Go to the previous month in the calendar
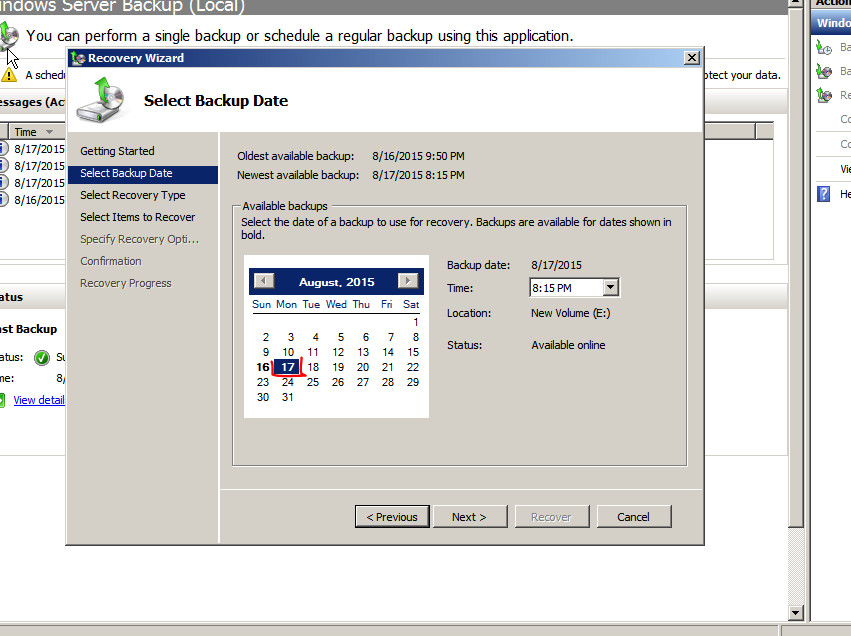The width and height of the screenshot is (851, 636). click(264, 281)
